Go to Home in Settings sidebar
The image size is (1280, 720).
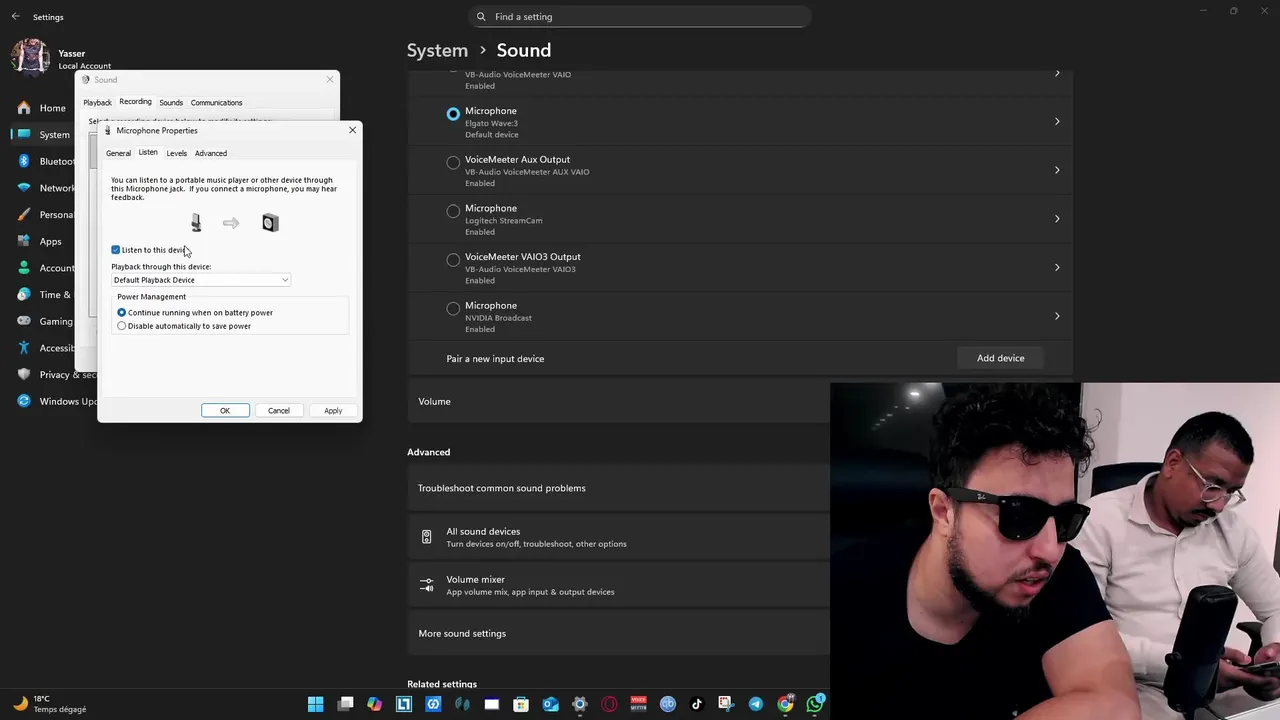click(x=50, y=108)
